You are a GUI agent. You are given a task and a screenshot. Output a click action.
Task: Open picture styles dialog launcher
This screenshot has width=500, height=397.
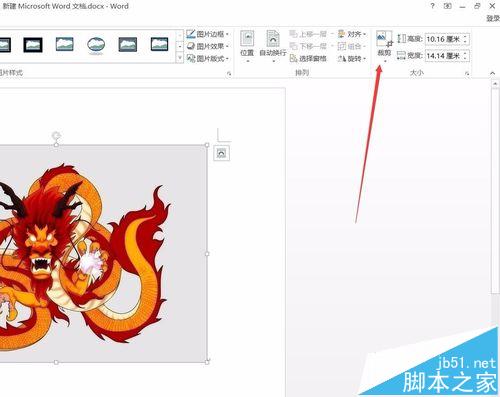click(x=229, y=74)
